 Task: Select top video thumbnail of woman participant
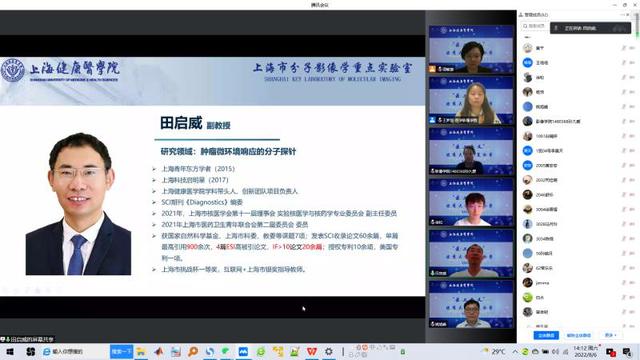471,49
